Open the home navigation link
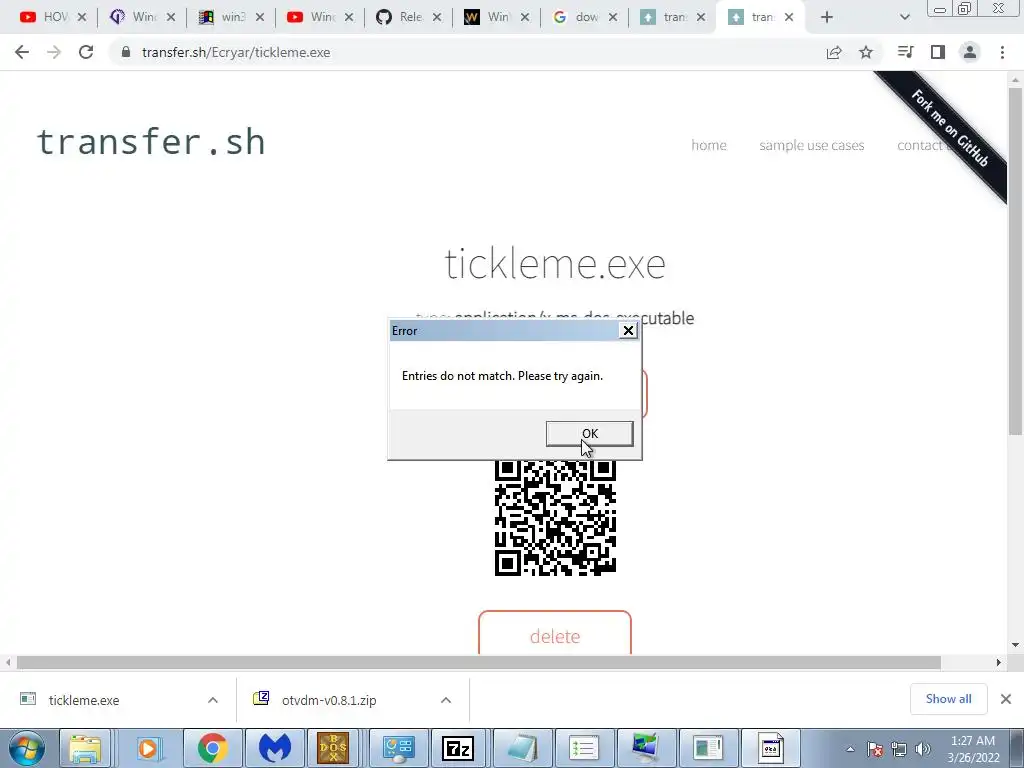The image size is (1024, 768). click(x=709, y=145)
